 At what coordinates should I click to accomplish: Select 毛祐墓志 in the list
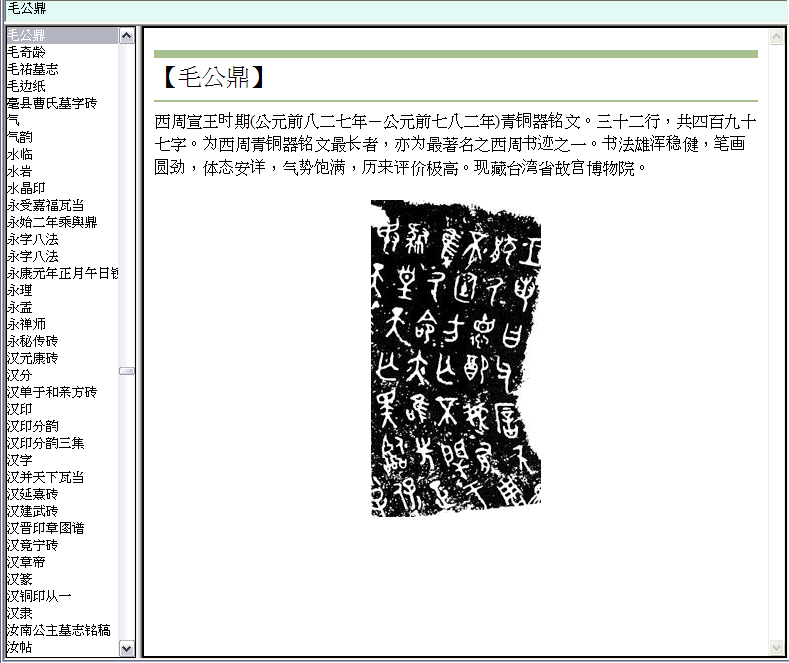click(33, 69)
